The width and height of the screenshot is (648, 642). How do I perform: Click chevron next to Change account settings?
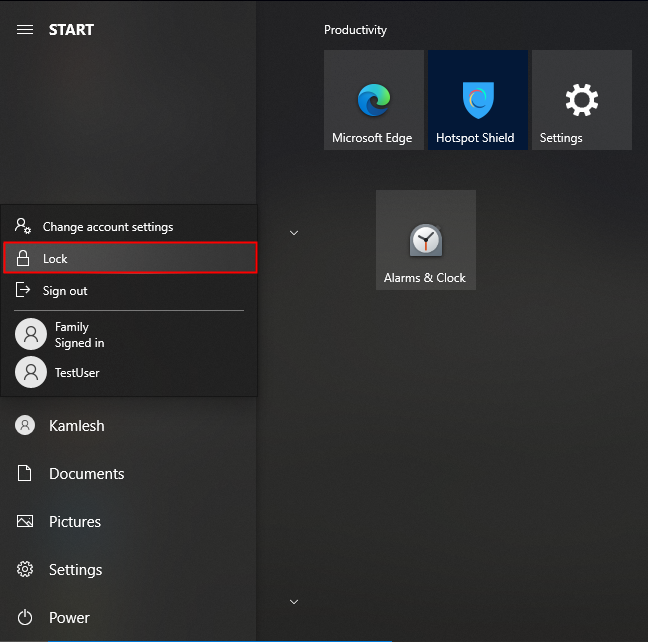pyautogui.click(x=294, y=233)
